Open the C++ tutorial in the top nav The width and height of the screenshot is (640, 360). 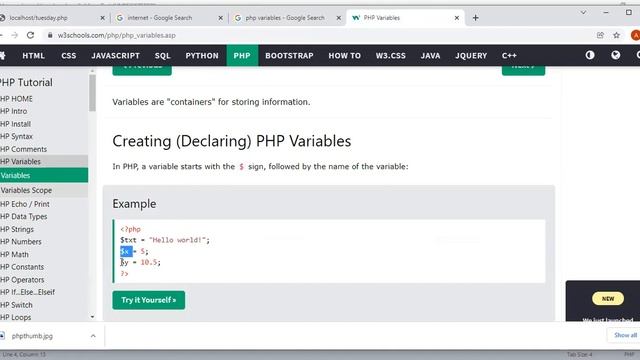[509, 56]
